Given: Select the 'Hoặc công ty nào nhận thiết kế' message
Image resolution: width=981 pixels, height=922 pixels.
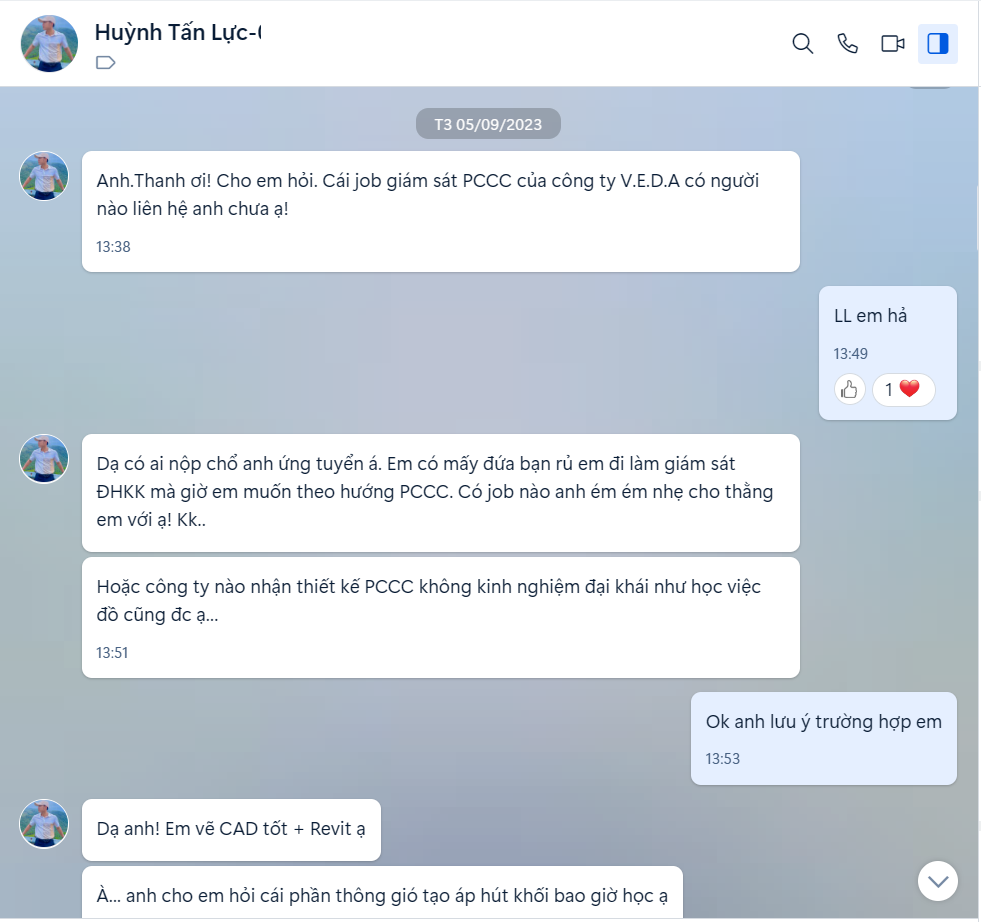Looking at the screenshot, I should [440, 617].
